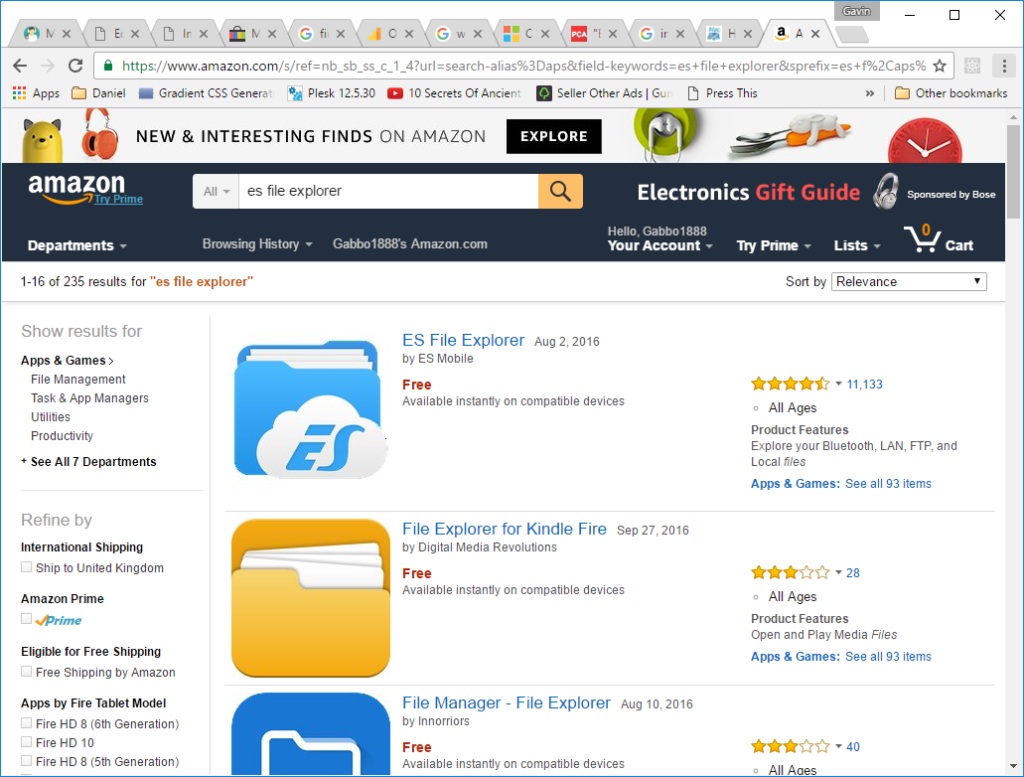Viewport: 1024px width, 777px height.
Task: Open the 10 Secrets Of Ancient bookmark
Action: (x=454, y=93)
